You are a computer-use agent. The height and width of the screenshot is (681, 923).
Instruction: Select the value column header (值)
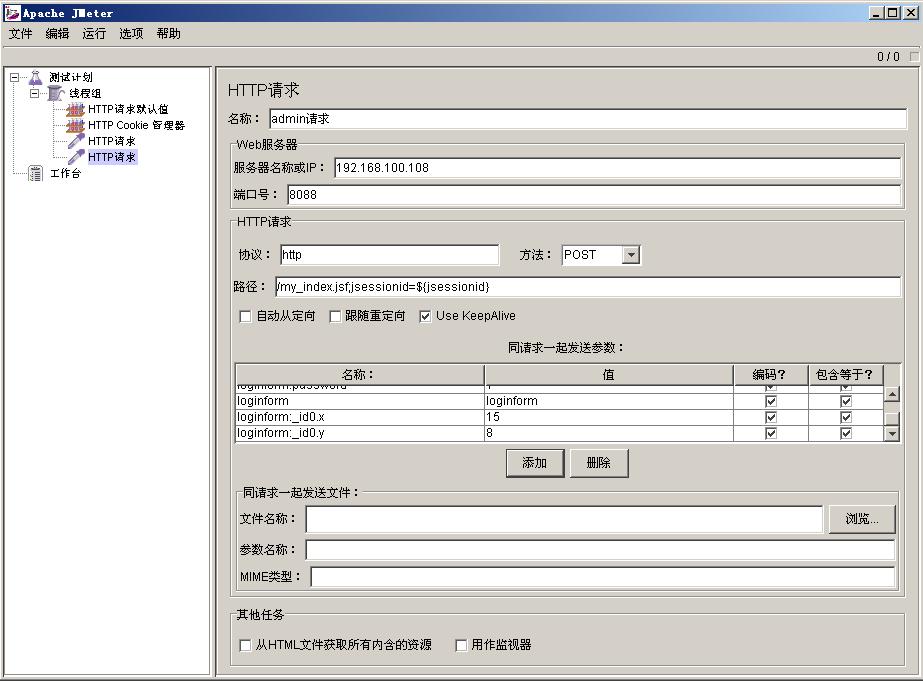(609, 375)
